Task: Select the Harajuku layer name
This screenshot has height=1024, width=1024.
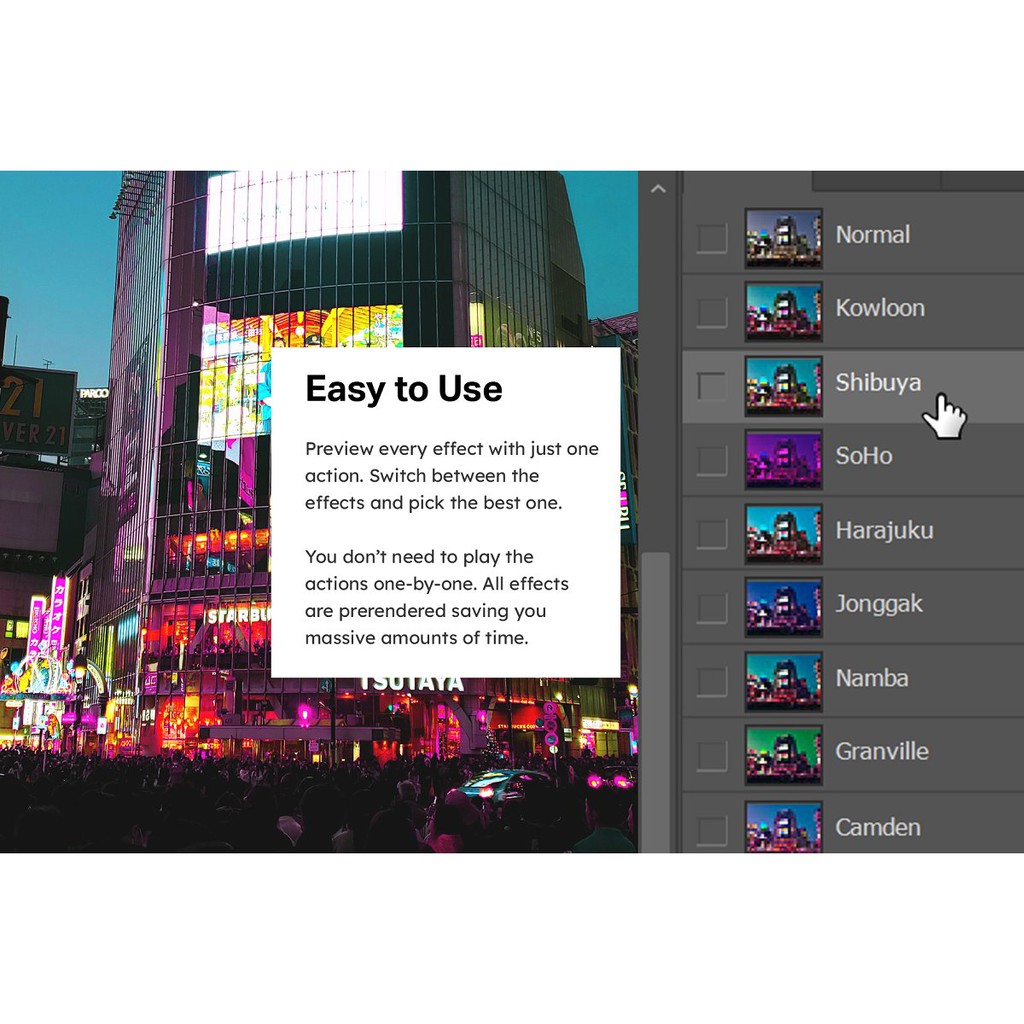Action: (884, 530)
